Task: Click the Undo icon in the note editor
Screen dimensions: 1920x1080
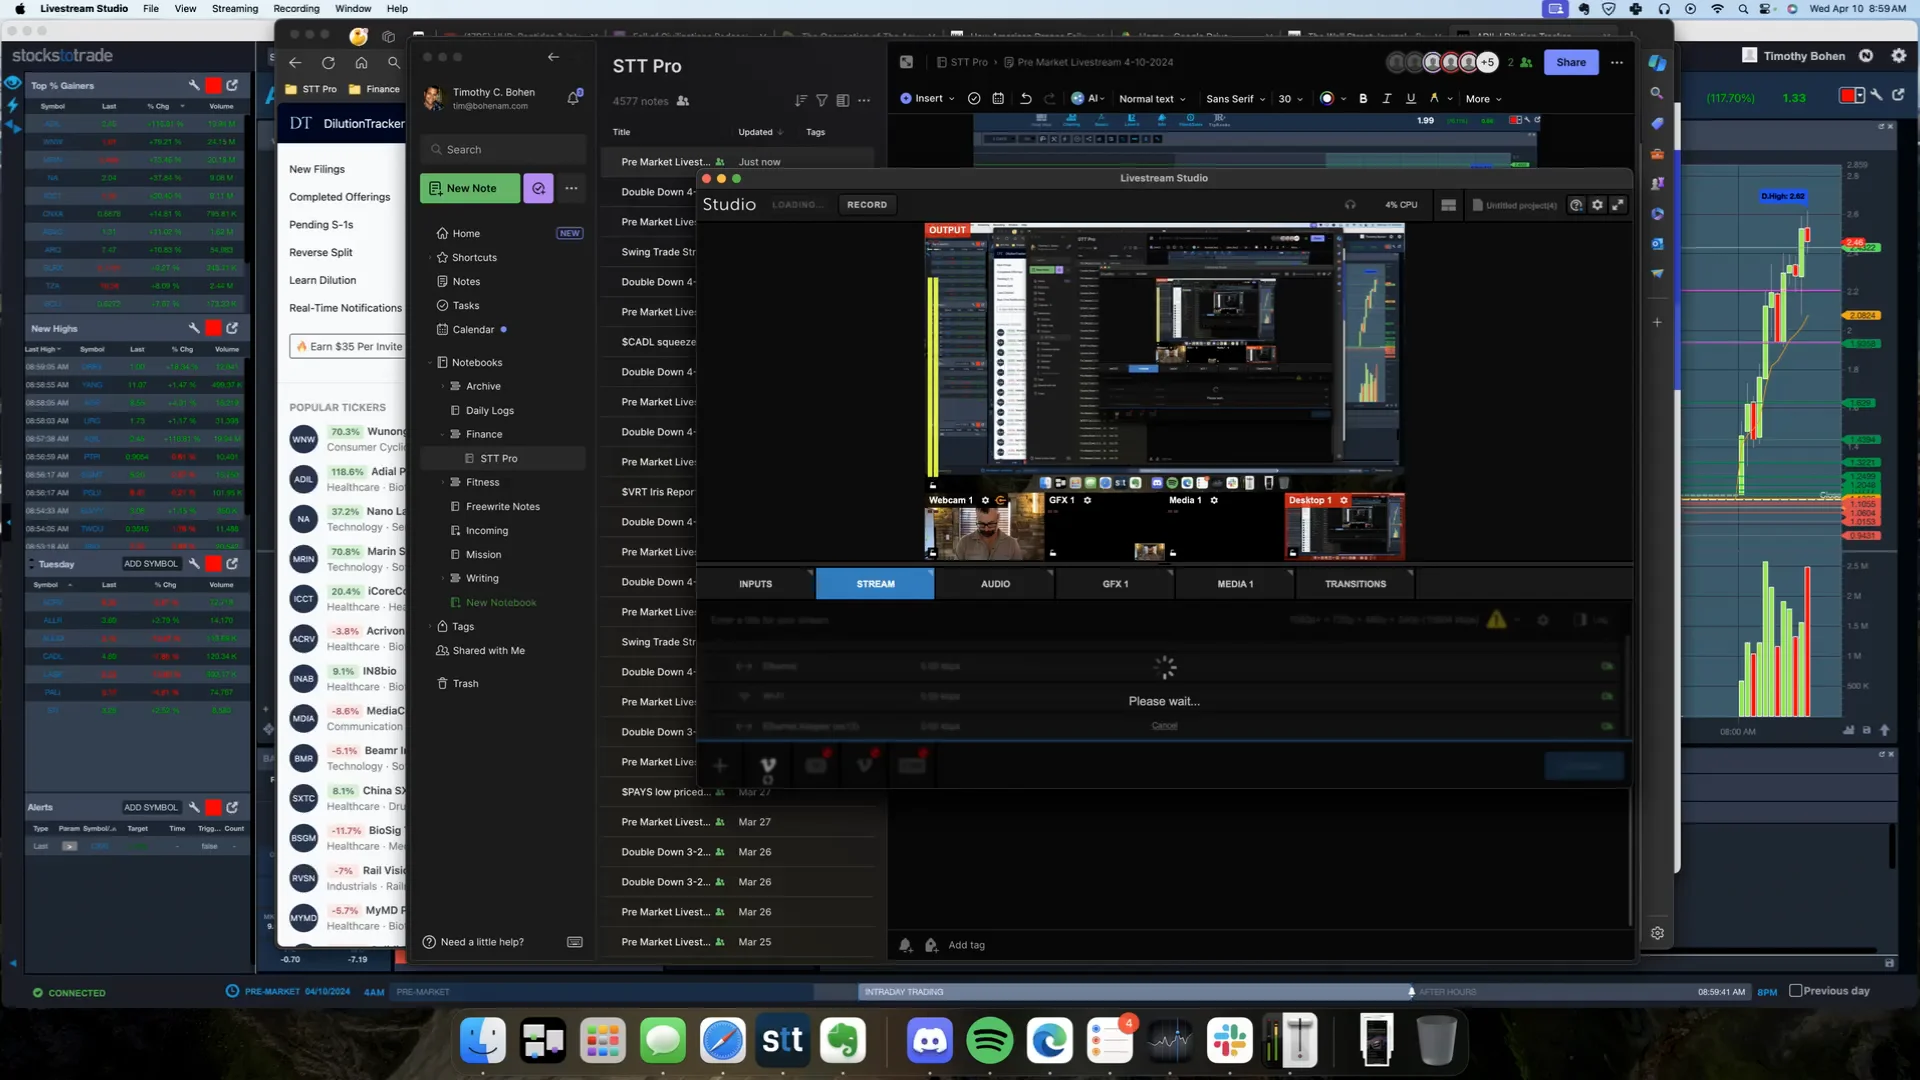Action: tap(1026, 98)
